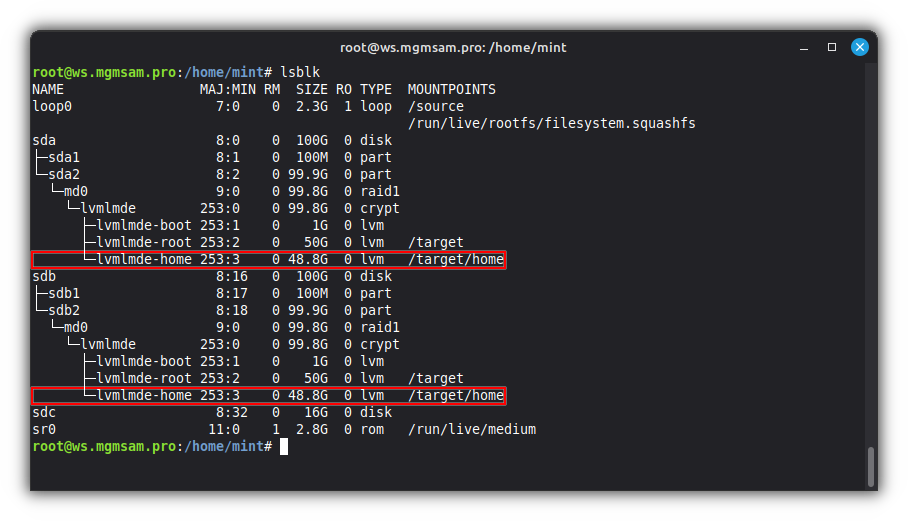908x521 pixels.
Task: Click the MOUNTPOINTS column header
Action: click(x=451, y=89)
